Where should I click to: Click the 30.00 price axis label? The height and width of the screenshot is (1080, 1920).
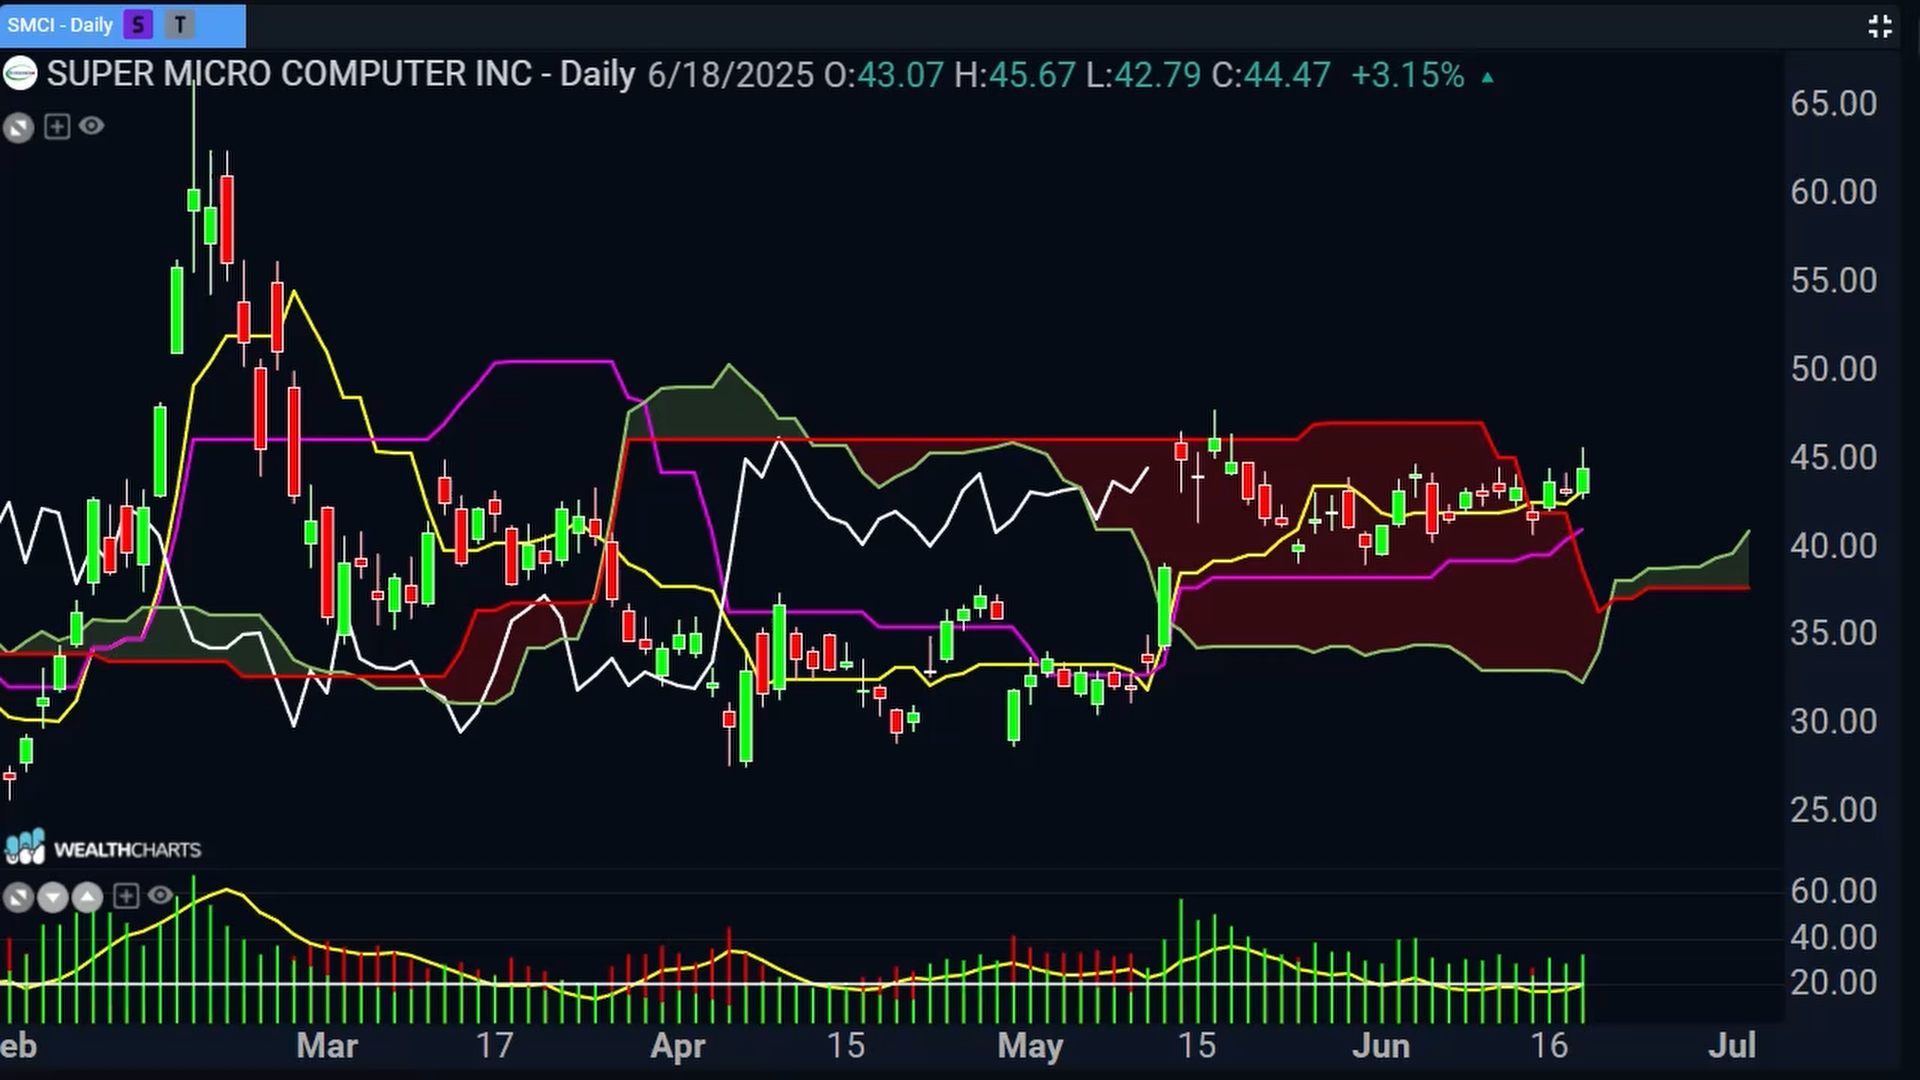point(1834,722)
